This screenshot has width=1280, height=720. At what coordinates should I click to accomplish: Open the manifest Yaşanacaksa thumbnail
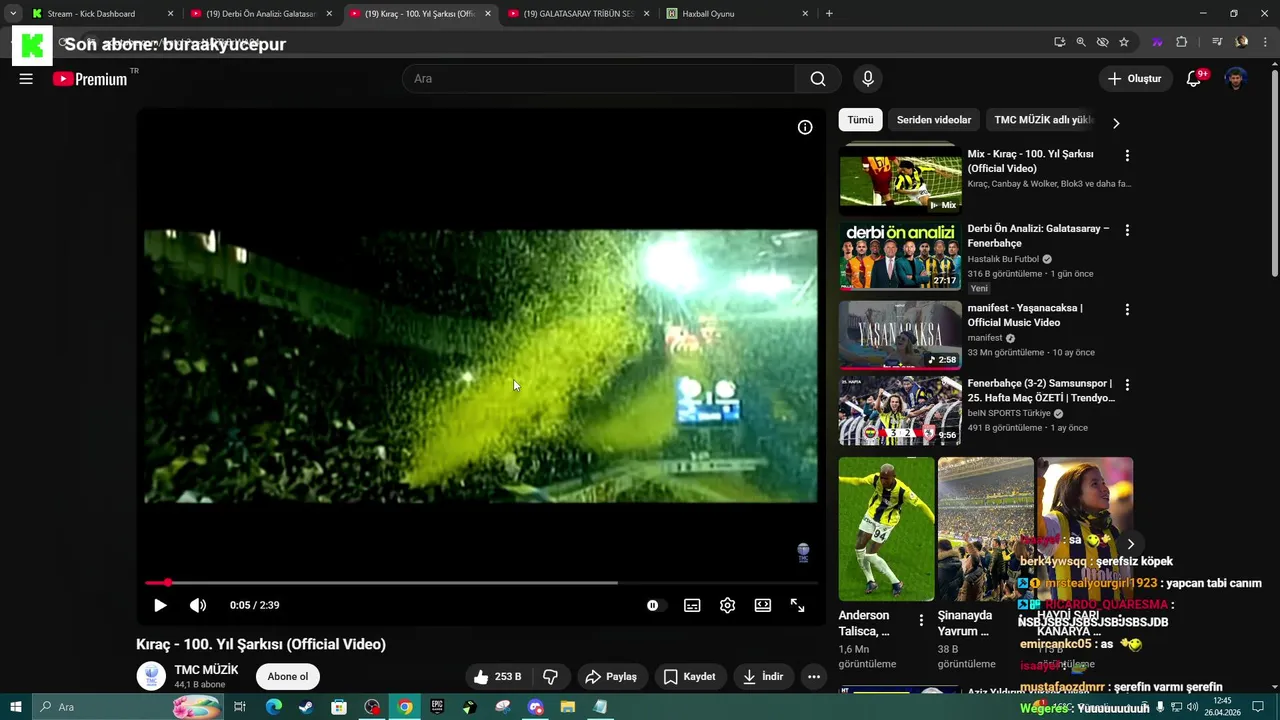[x=900, y=335]
